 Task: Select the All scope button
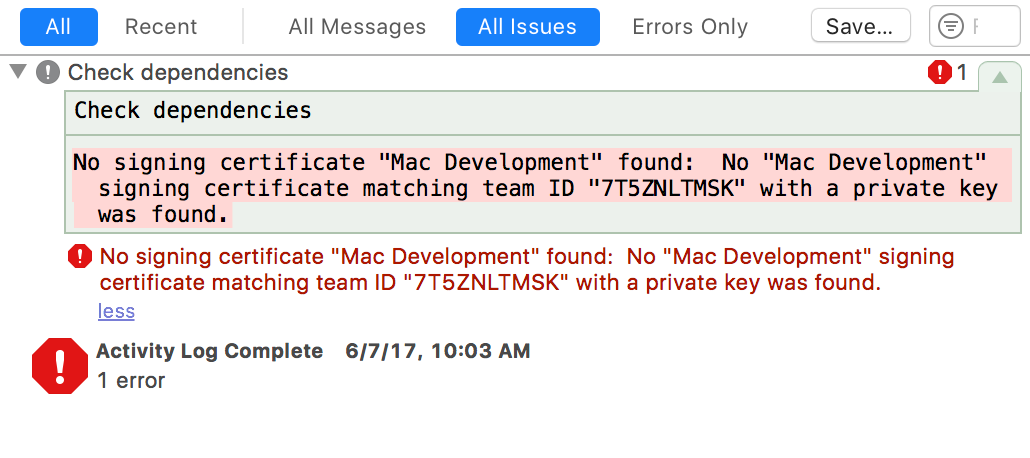coord(58,27)
